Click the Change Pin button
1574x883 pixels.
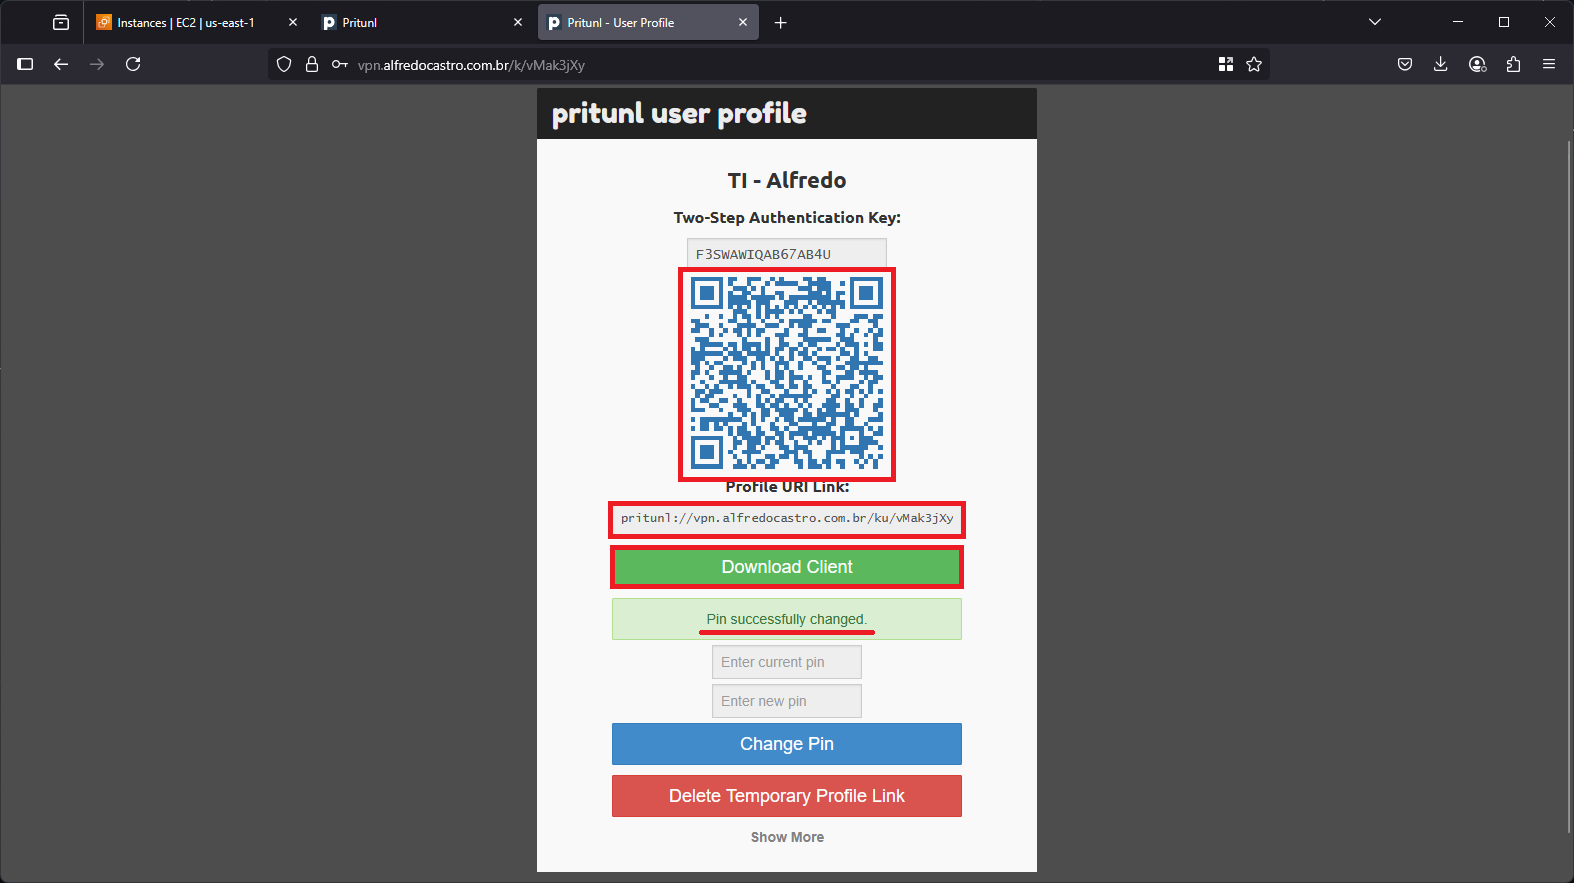(x=787, y=744)
